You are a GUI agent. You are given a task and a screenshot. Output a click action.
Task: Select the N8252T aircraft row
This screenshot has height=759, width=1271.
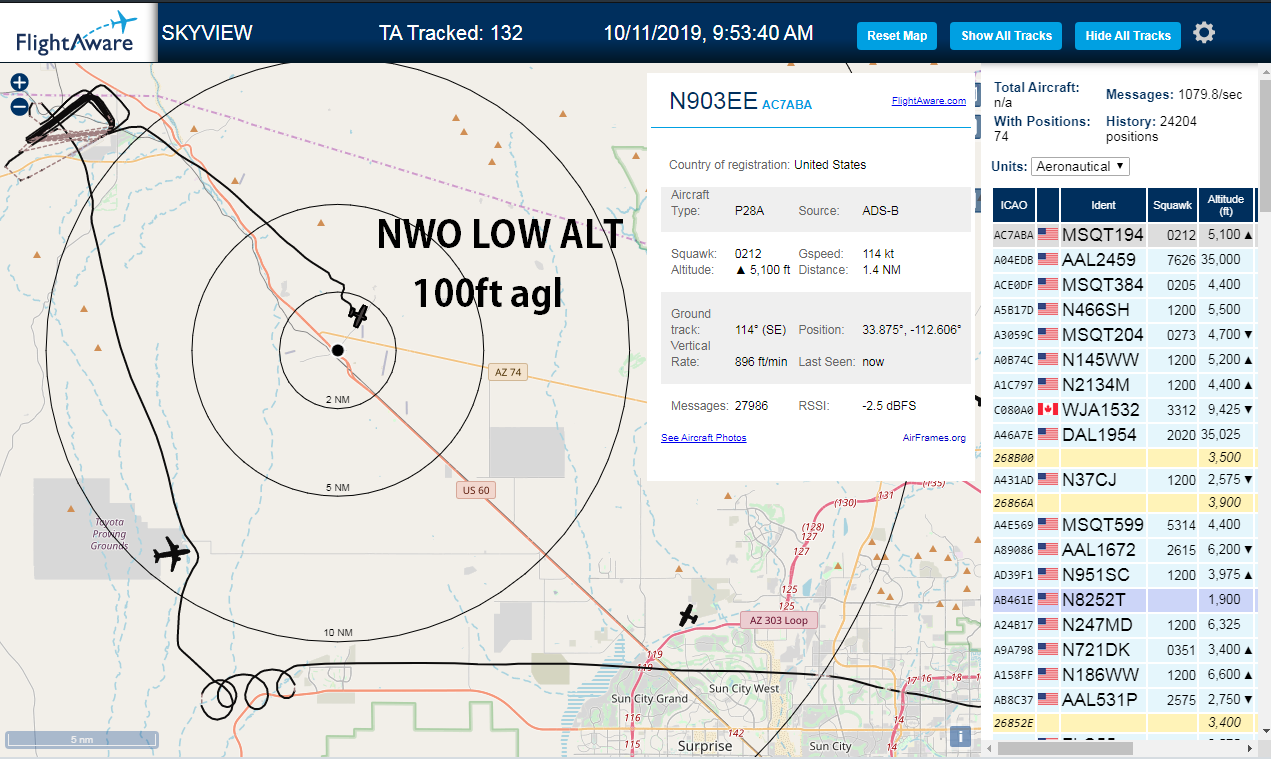[x=1124, y=600]
